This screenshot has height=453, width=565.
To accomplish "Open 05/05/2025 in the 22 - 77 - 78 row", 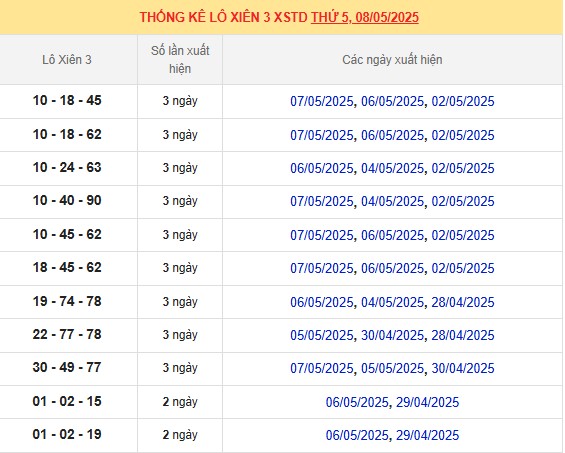I will (322, 336).
